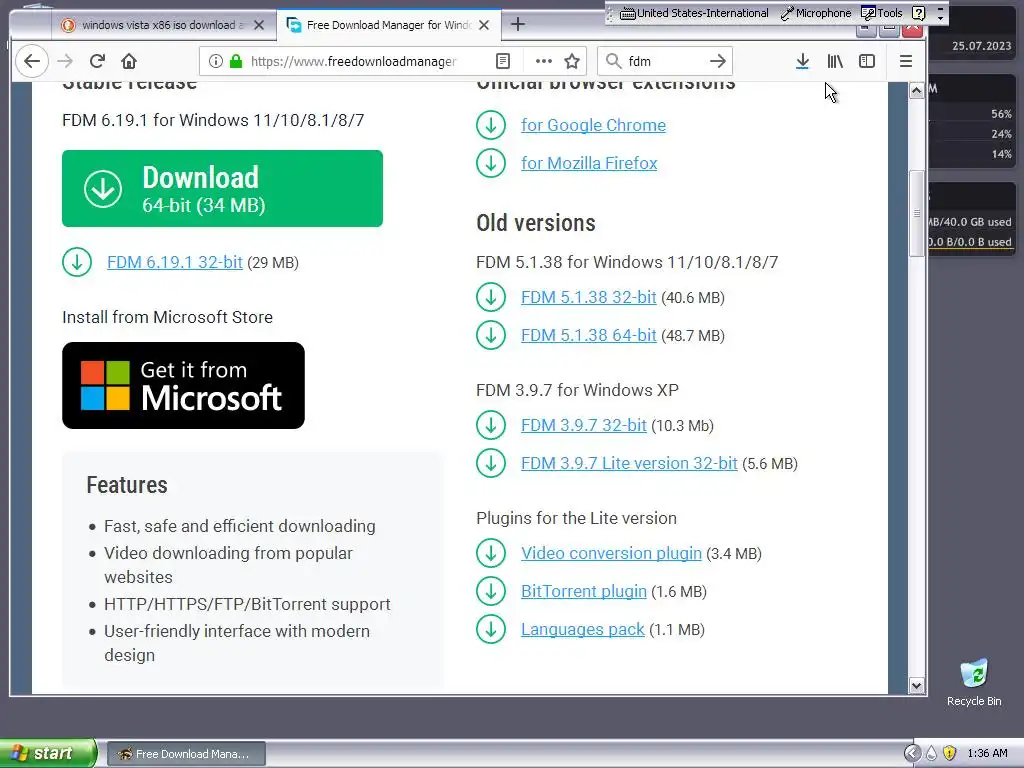Select Free Download Manager taskbar button
Image resolution: width=1024 pixels, height=768 pixels.
pyautogui.click(x=186, y=754)
